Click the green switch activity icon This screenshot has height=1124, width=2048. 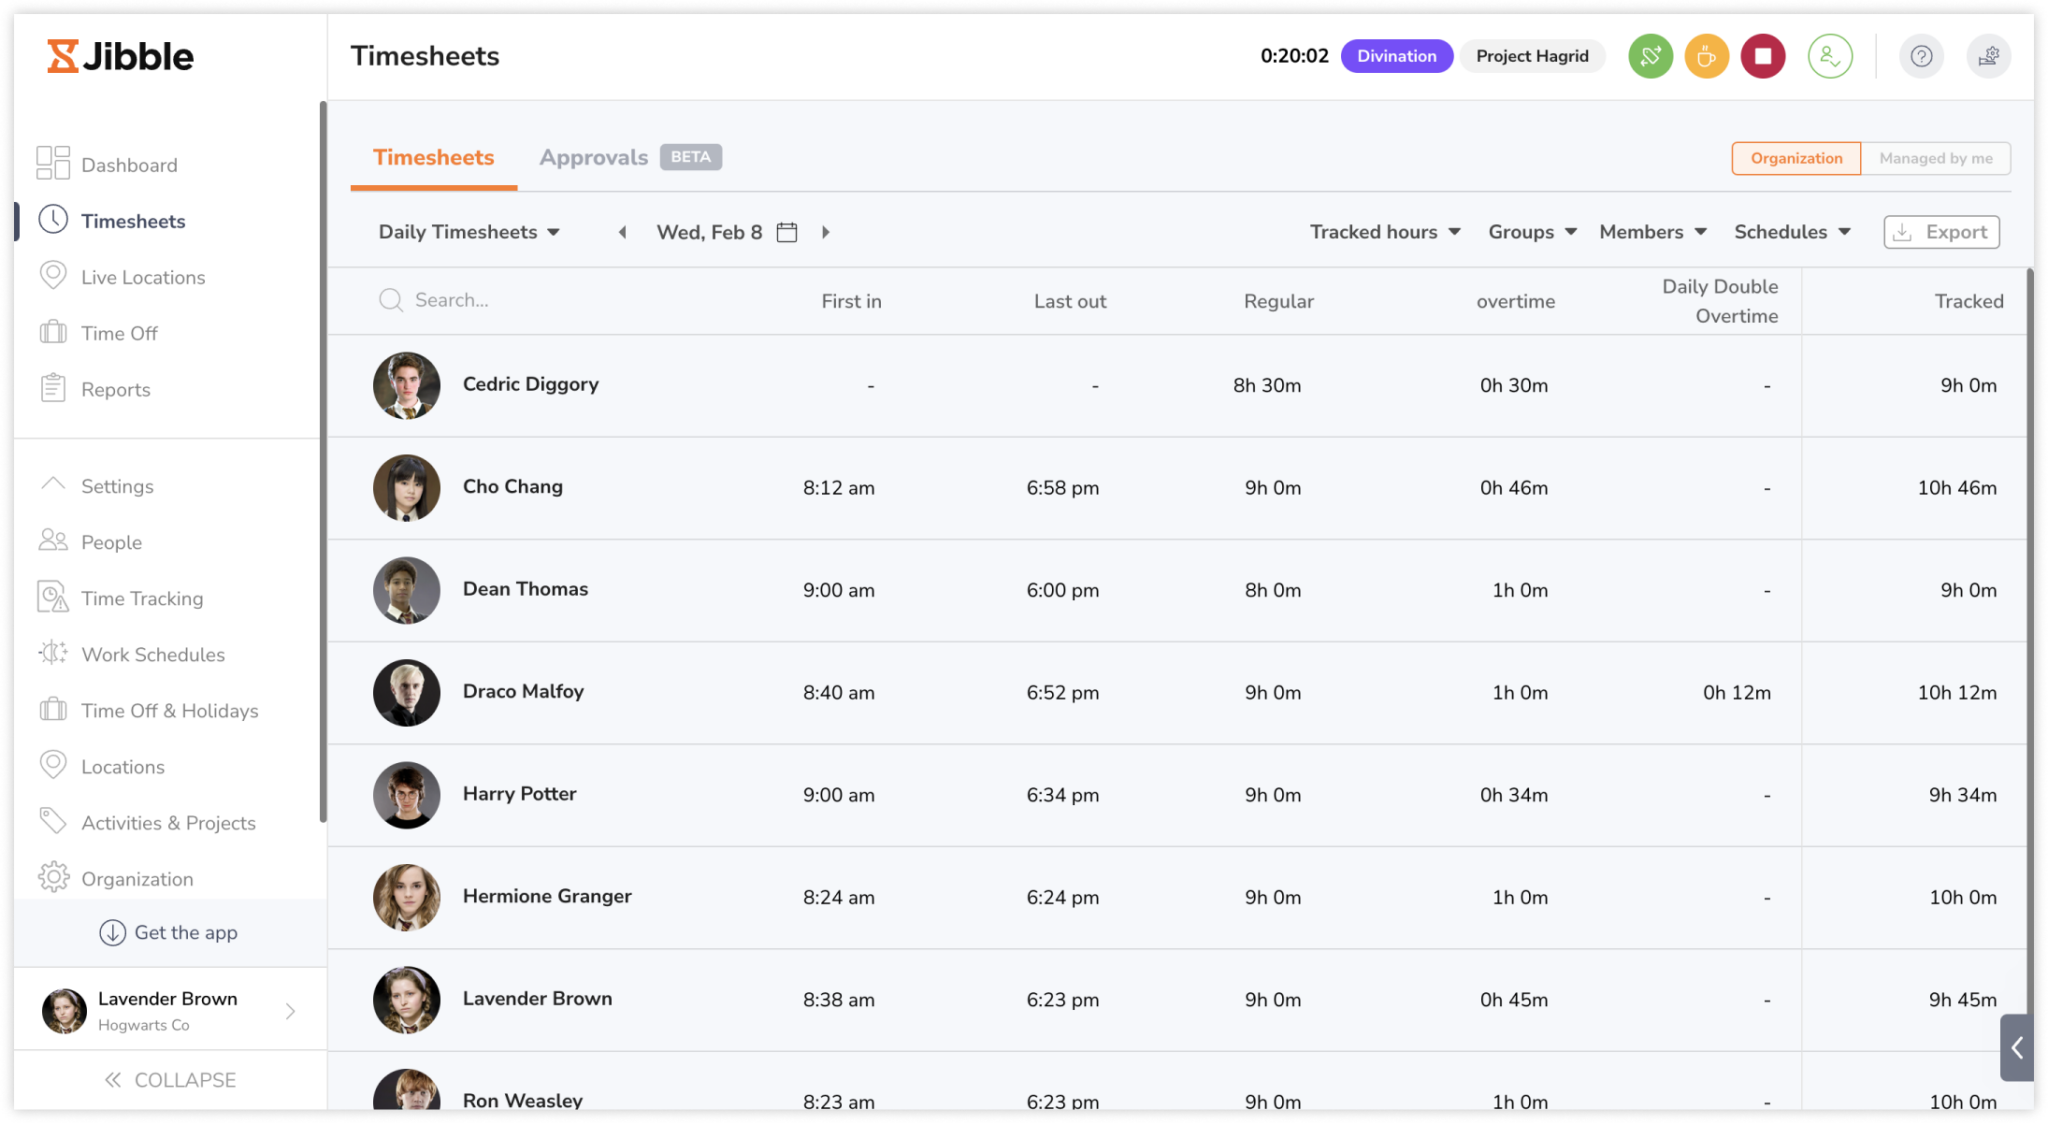click(x=1650, y=56)
